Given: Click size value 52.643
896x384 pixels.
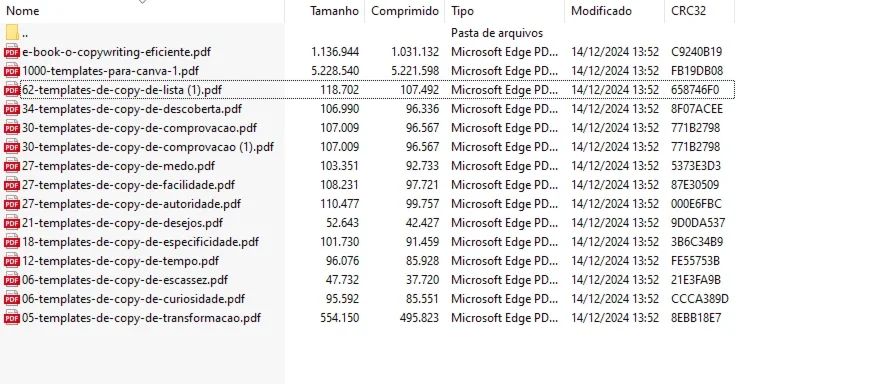Looking at the screenshot, I should [343, 223].
